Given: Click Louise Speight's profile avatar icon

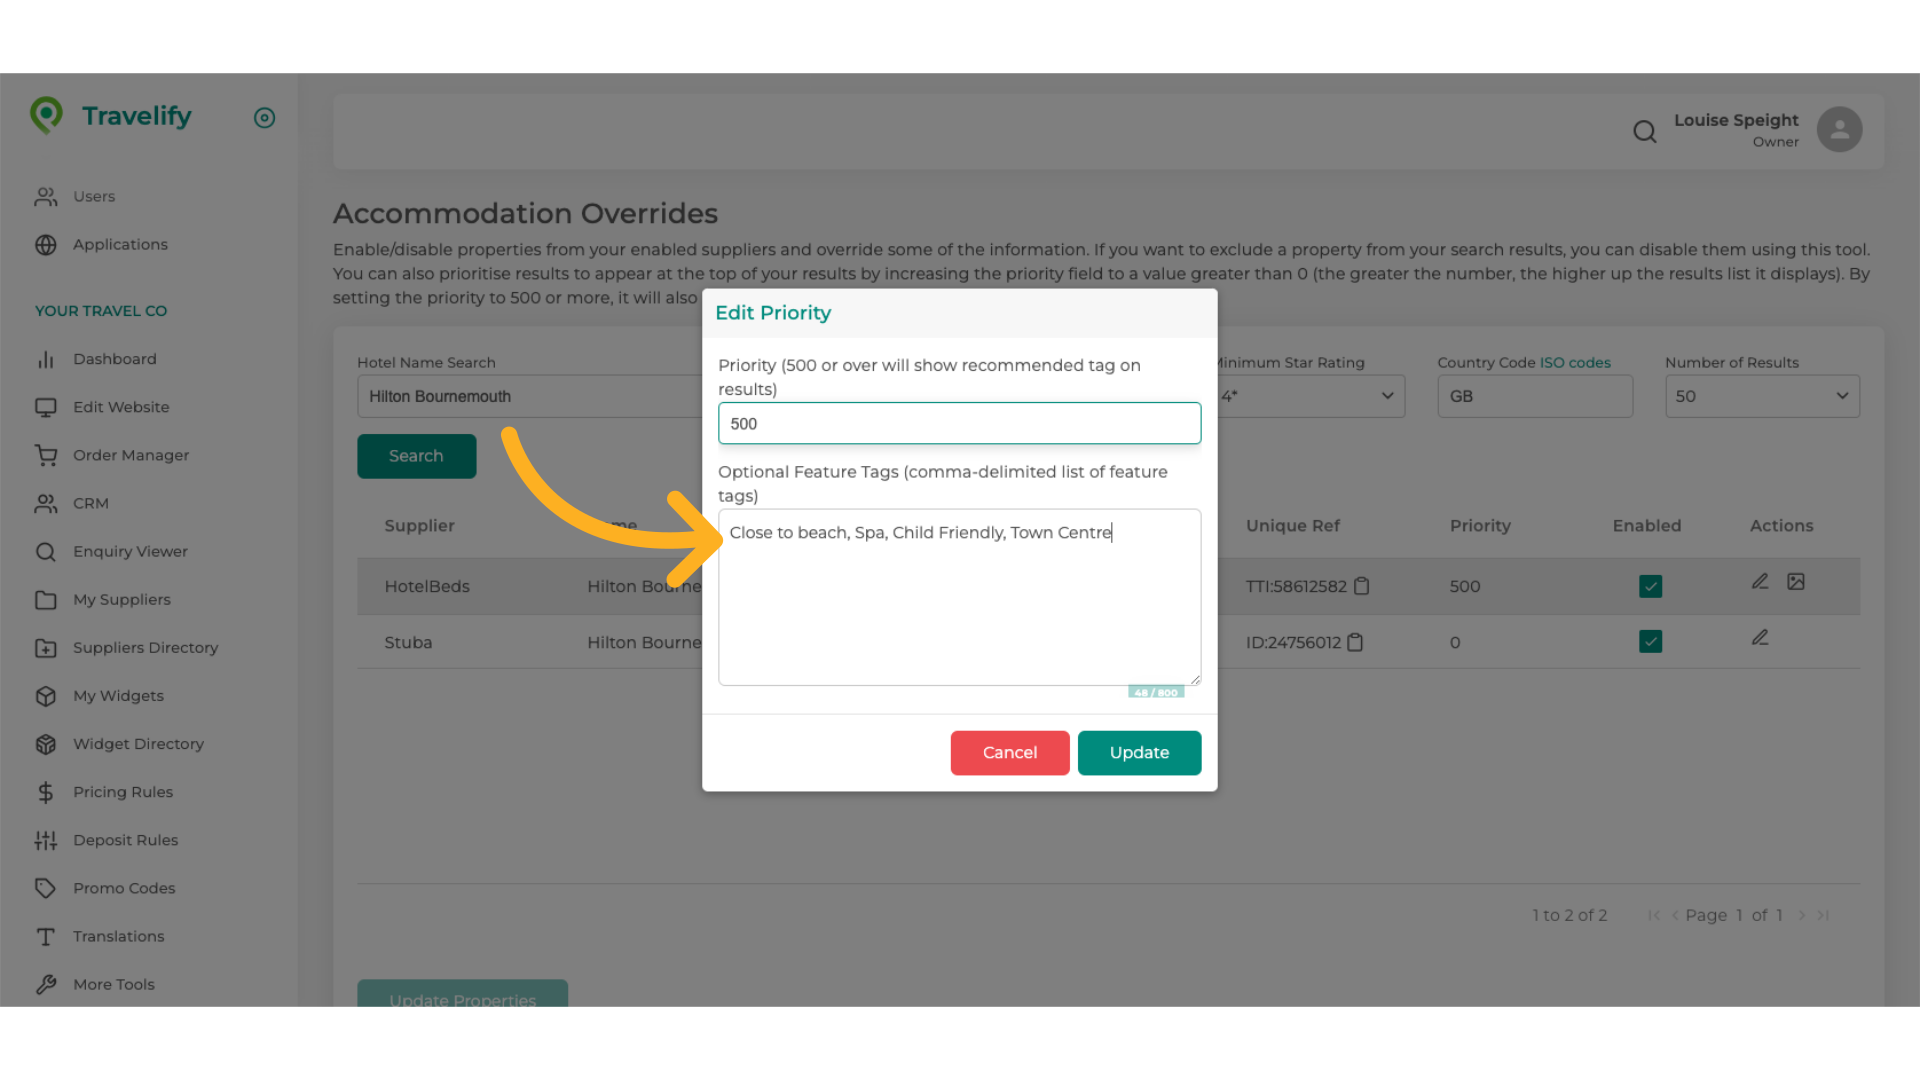Looking at the screenshot, I should pos(1839,130).
